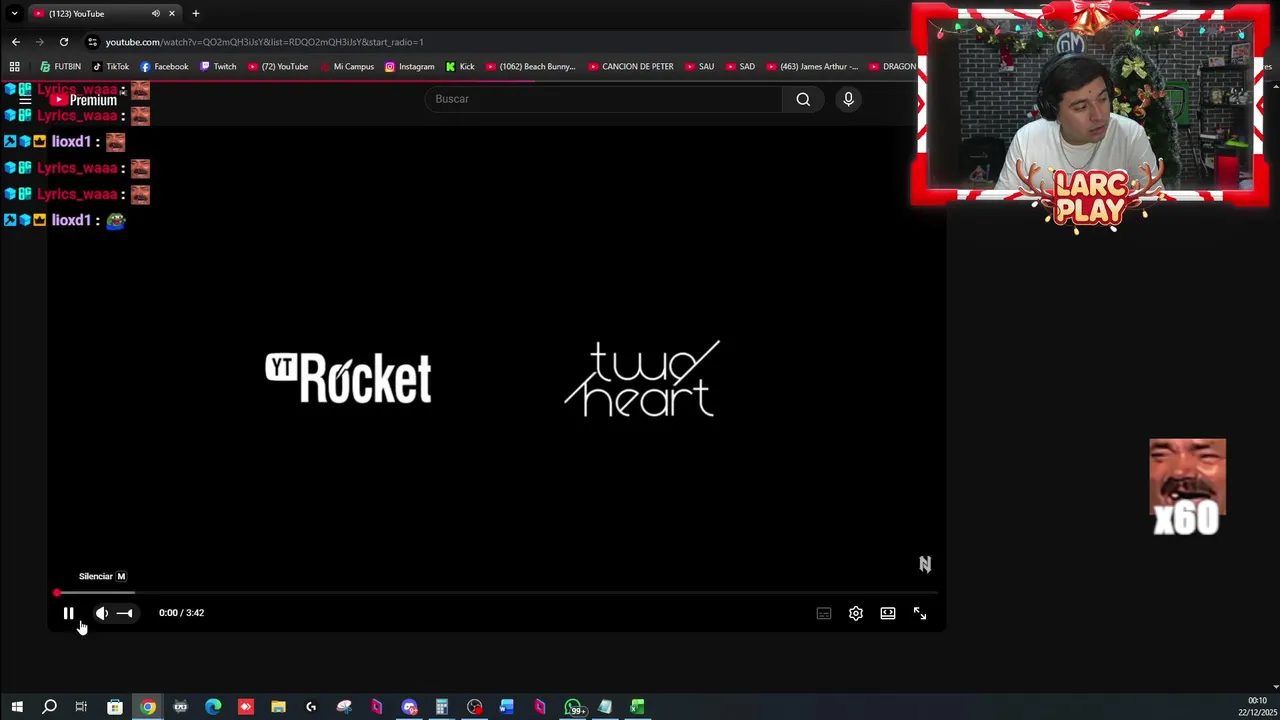The width and height of the screenshot is (1280, 720).
Task: Toggle subtitles button in player
Action: tap(824, 613)
